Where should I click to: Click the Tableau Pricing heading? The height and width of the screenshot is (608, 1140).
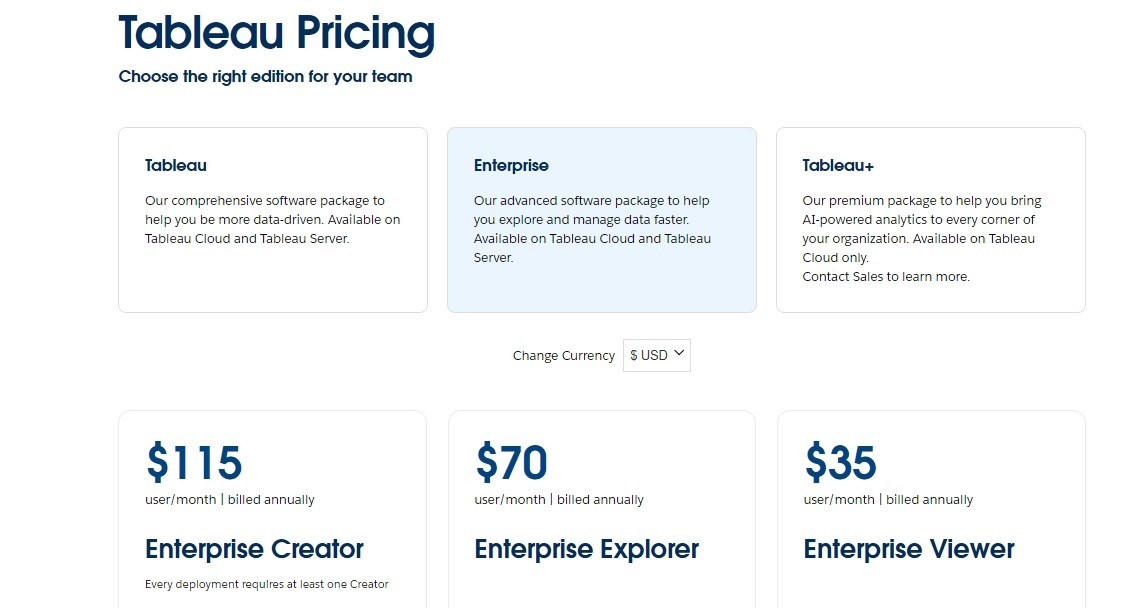tap(276, 33)
